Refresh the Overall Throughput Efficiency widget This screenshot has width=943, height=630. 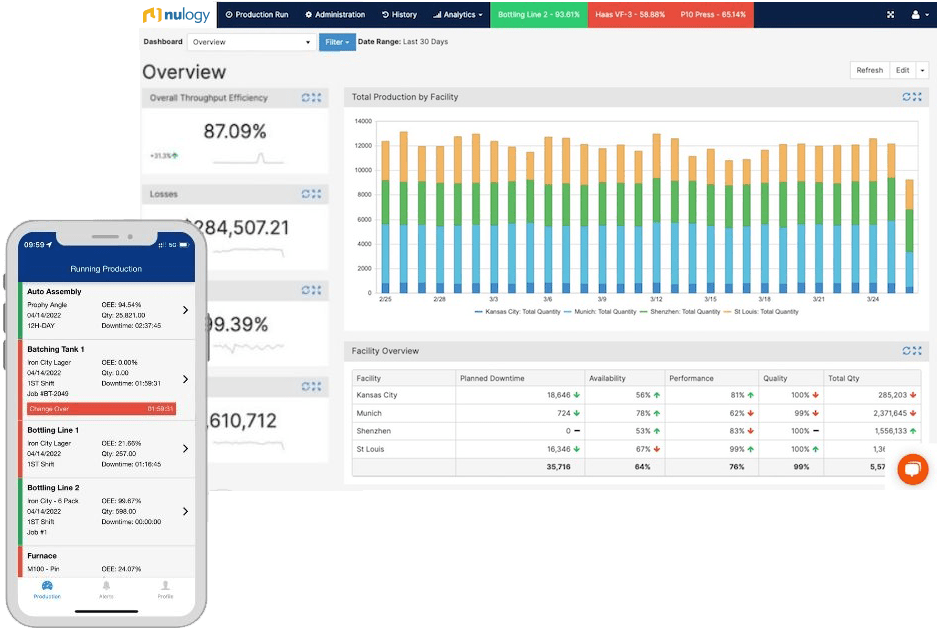point(306,97)
